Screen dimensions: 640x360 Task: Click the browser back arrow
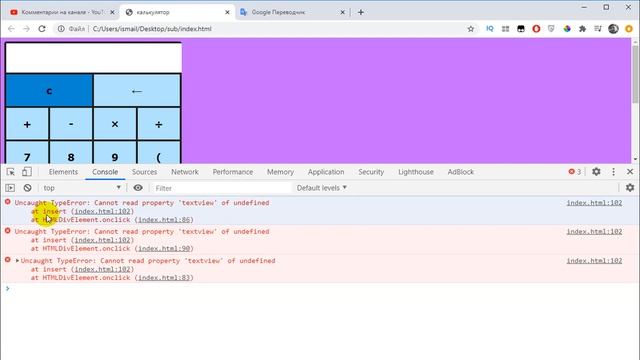[x=11, y=29]
